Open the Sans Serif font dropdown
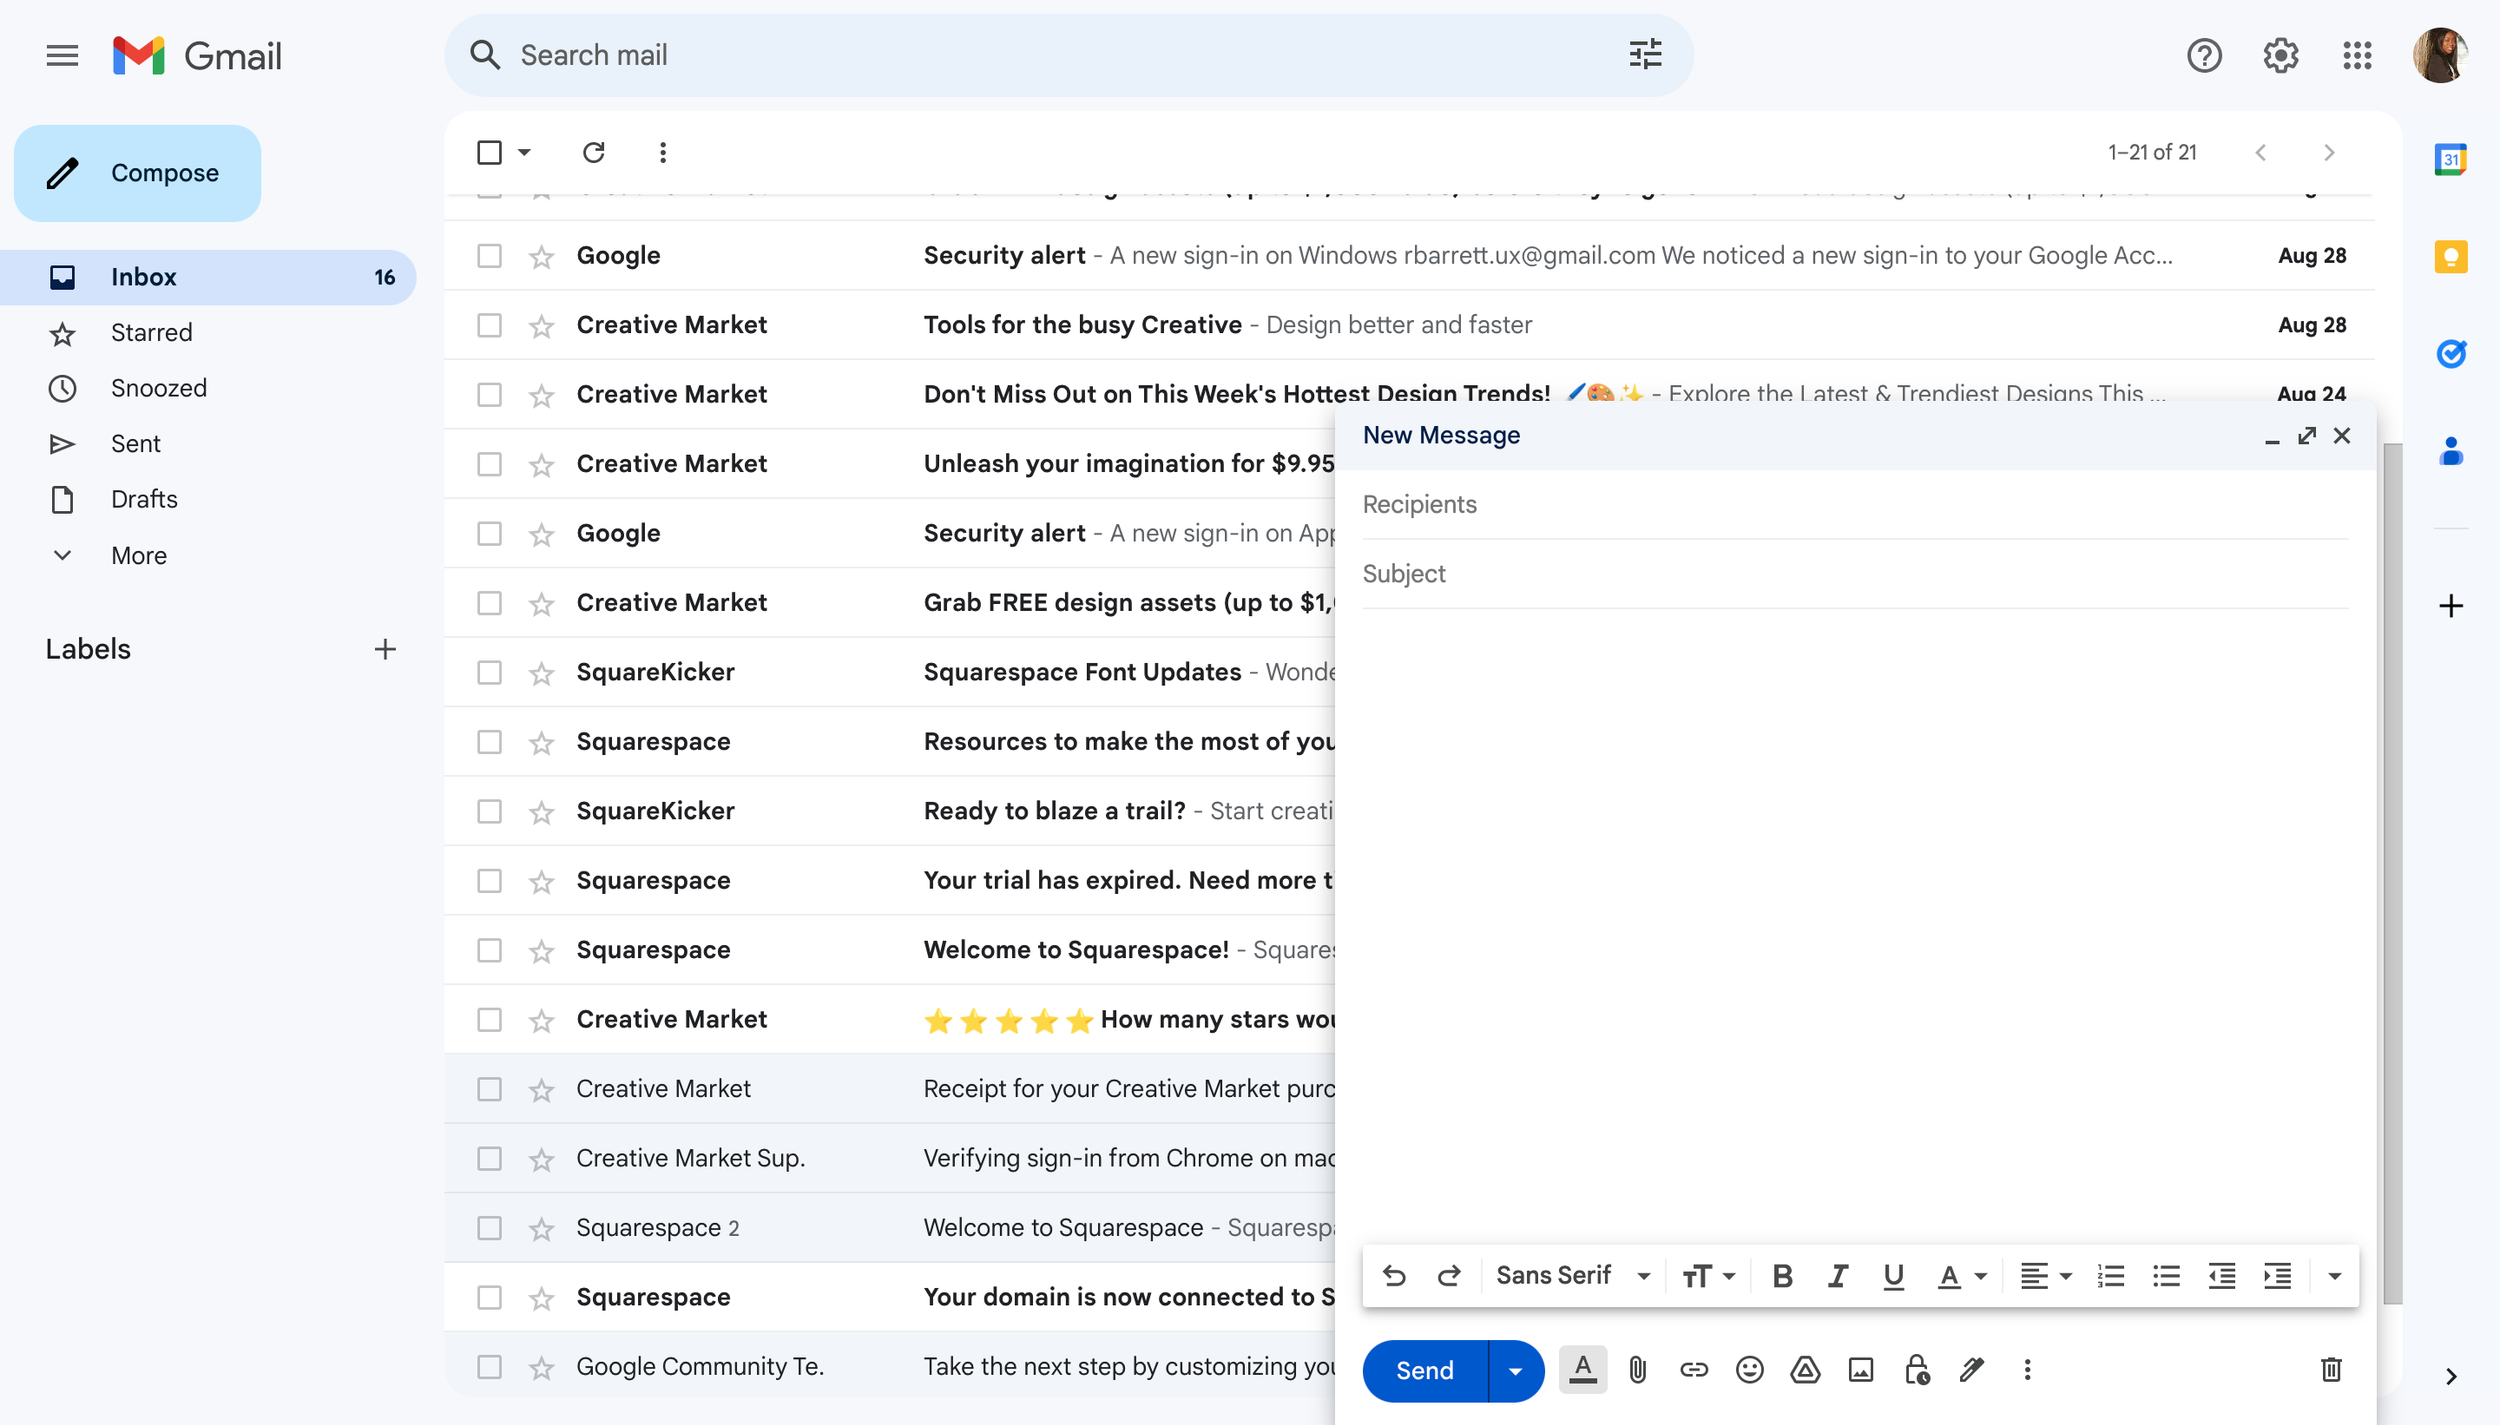Screen dimensions: 2500x1425 (x=1572, y=1276)
